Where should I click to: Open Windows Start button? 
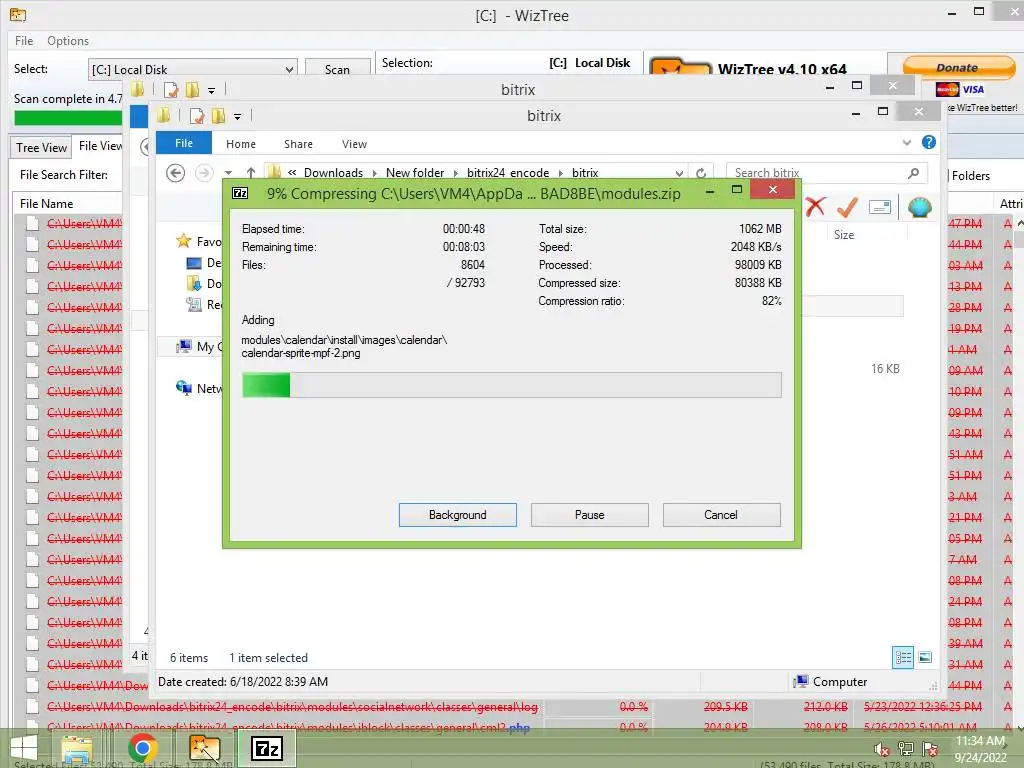pos(24,748)
